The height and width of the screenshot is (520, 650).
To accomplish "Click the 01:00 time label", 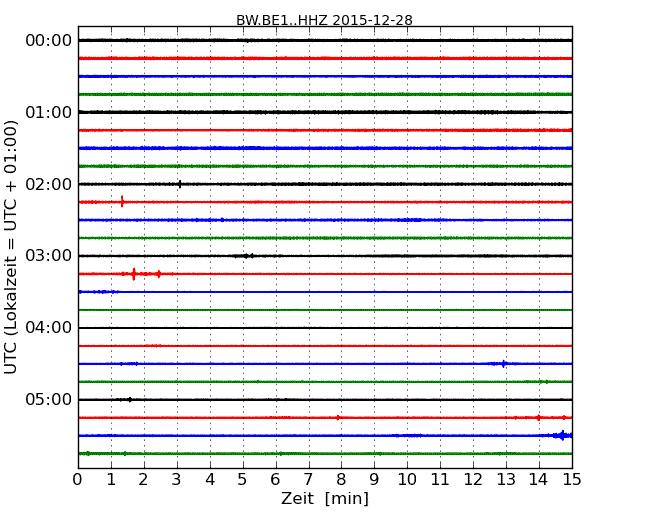I will (49, 112).
